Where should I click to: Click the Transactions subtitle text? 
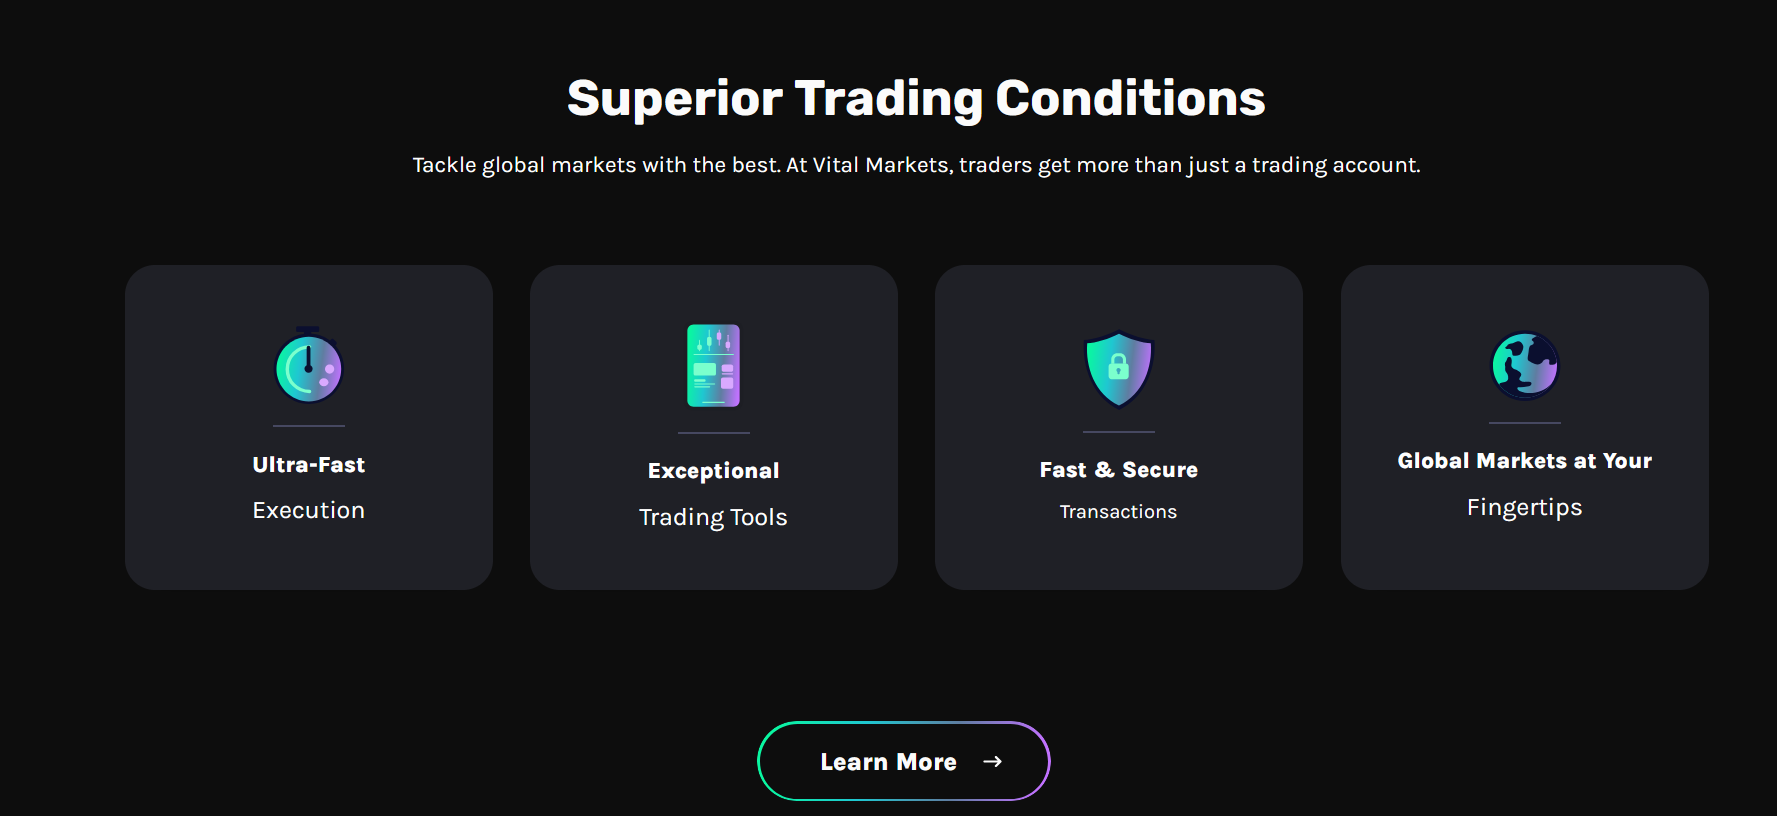(1118, 512)
